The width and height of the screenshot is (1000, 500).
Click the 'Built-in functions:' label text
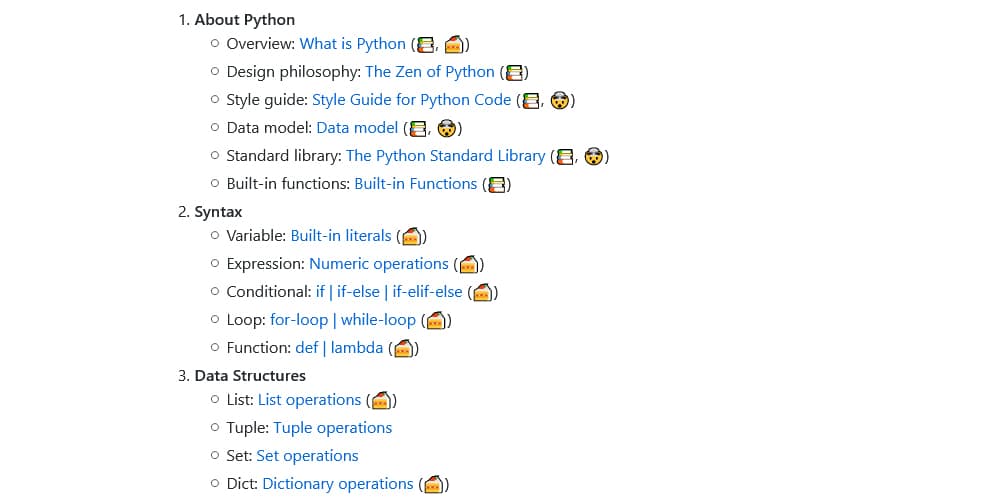pyautogui.click(x=288, y=184)
